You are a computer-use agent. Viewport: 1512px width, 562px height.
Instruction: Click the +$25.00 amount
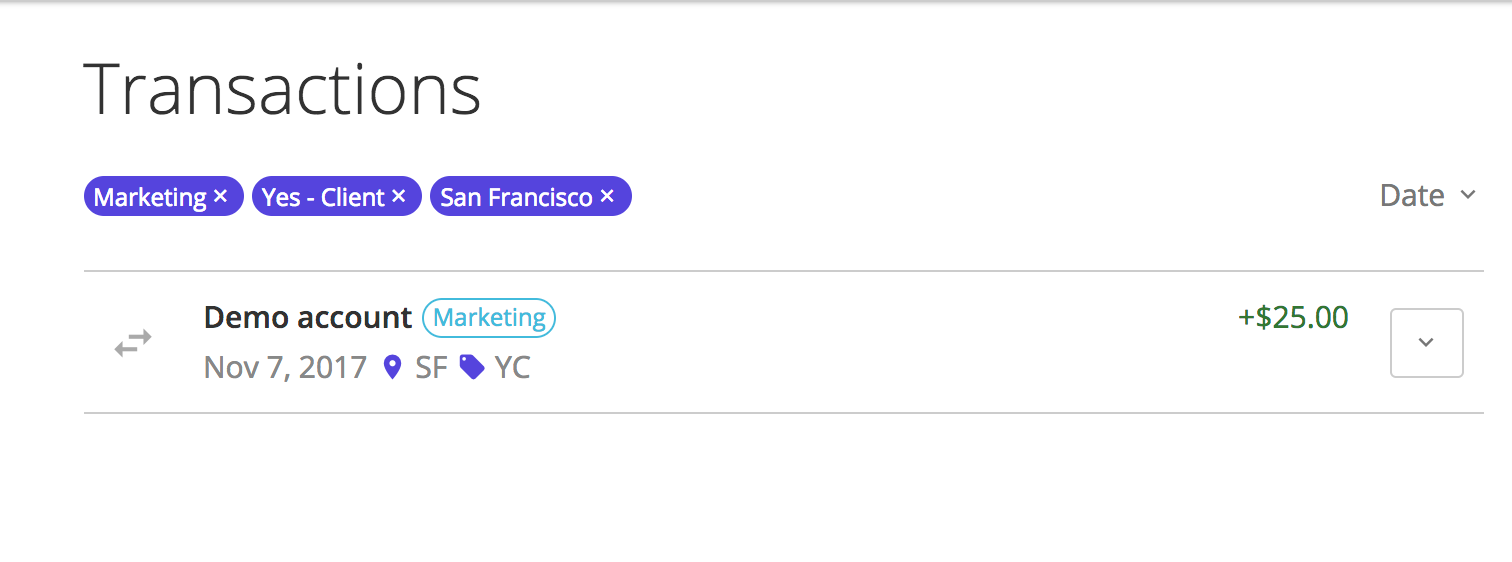pyautogui.click(x=1293, y=318)
